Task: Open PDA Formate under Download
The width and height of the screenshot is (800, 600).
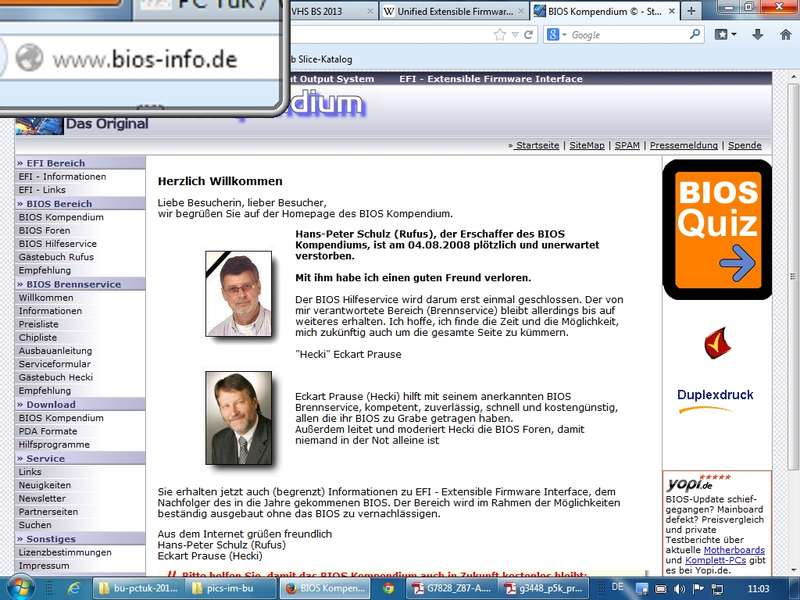Action: (48, 431)
